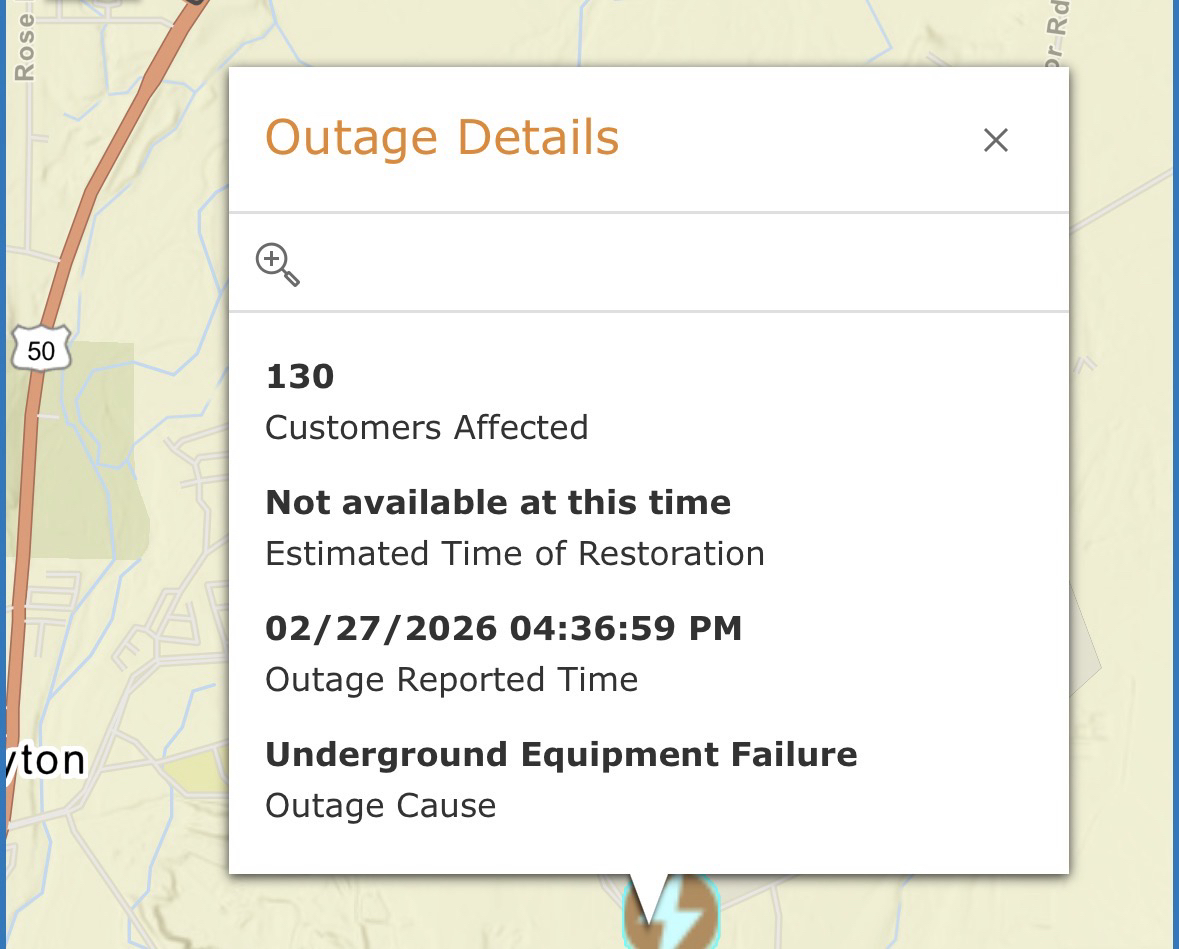Click the Customers Affected label
1179x949 pixels.
[426, 427]
